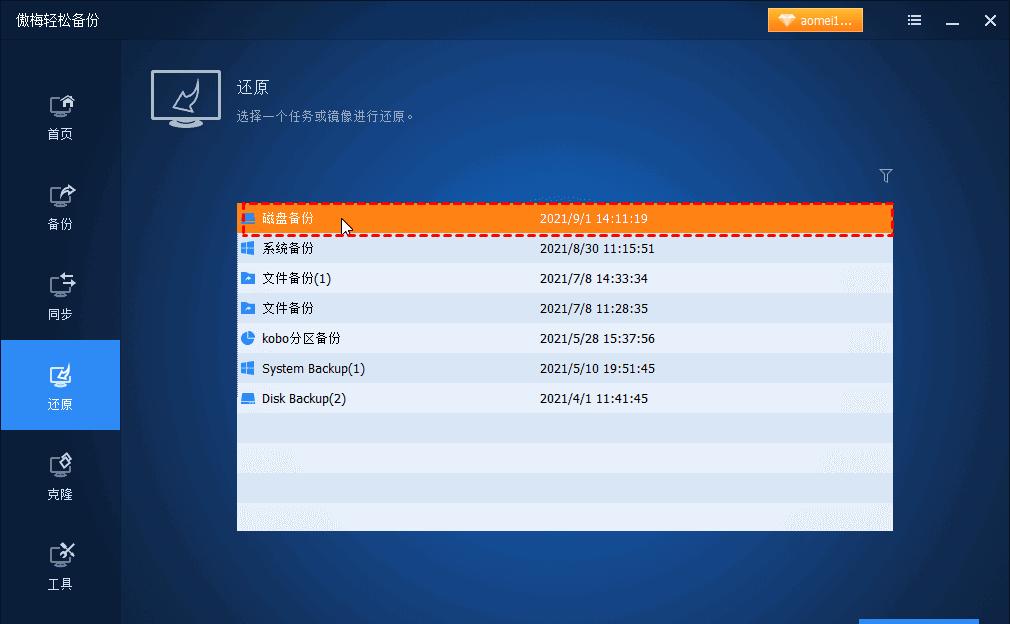Click the folder icon beside 文件备份 2021/7/8 11:28:35

tap(248, 308)
